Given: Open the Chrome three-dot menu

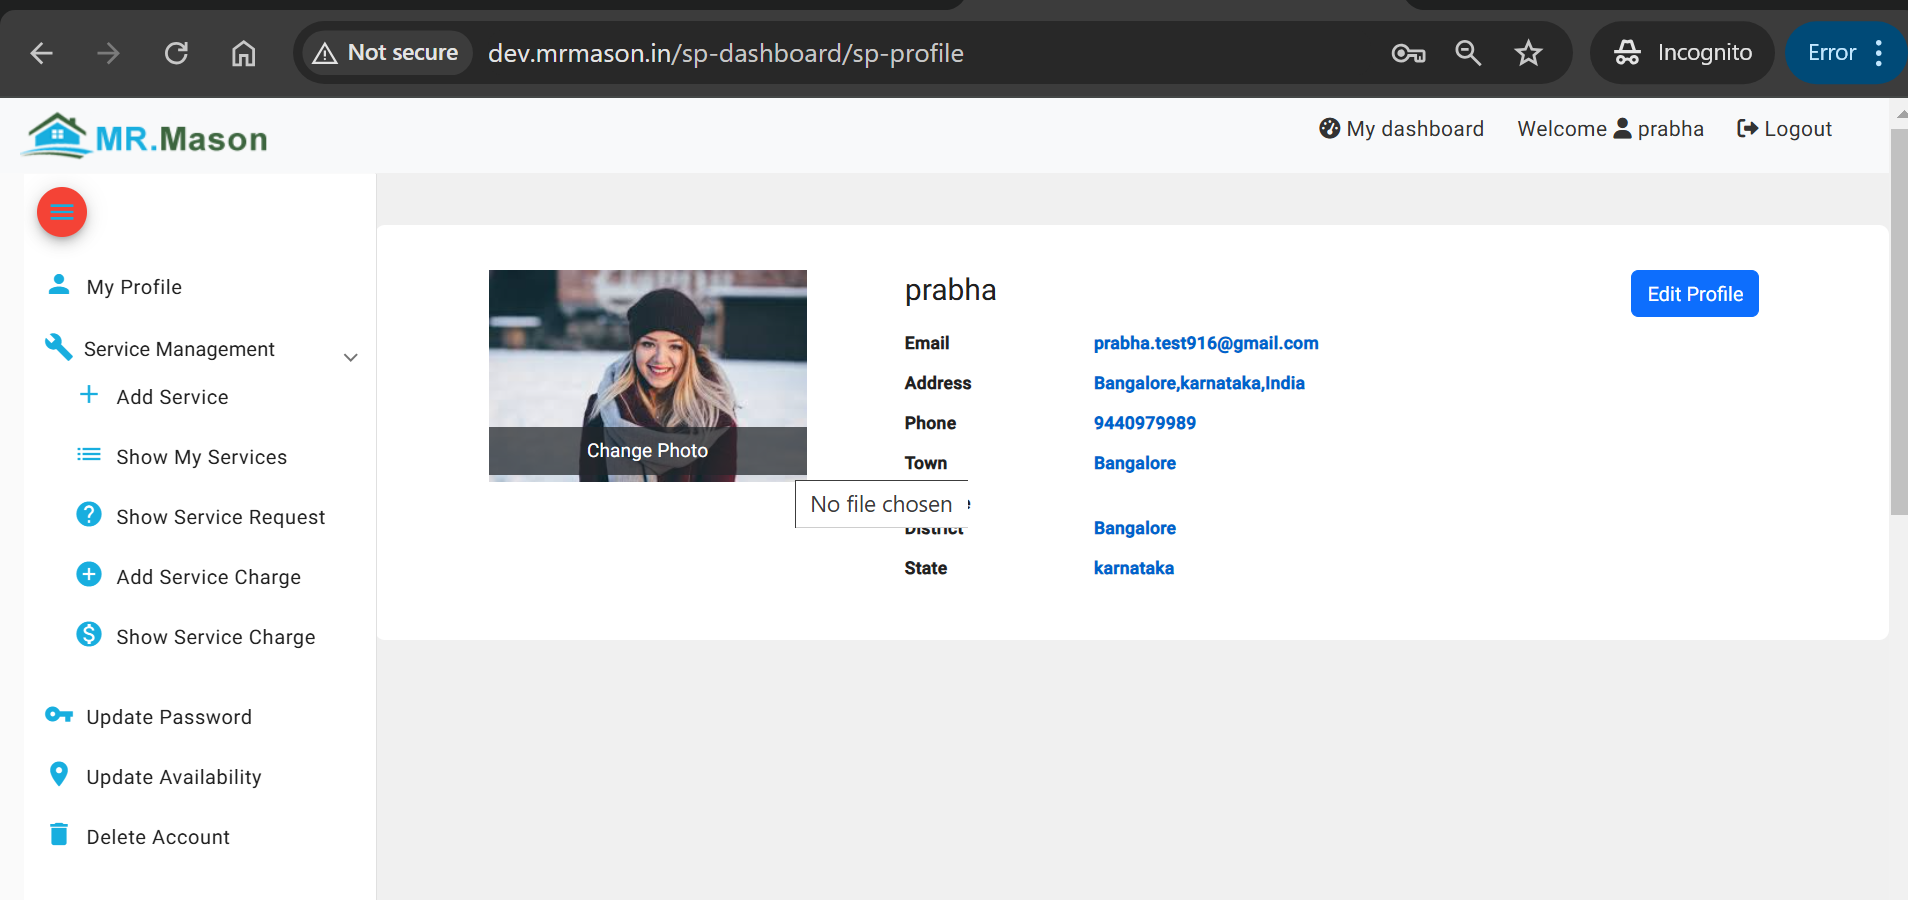Looking at the screenshot, I should click(x=1878, y=52).
